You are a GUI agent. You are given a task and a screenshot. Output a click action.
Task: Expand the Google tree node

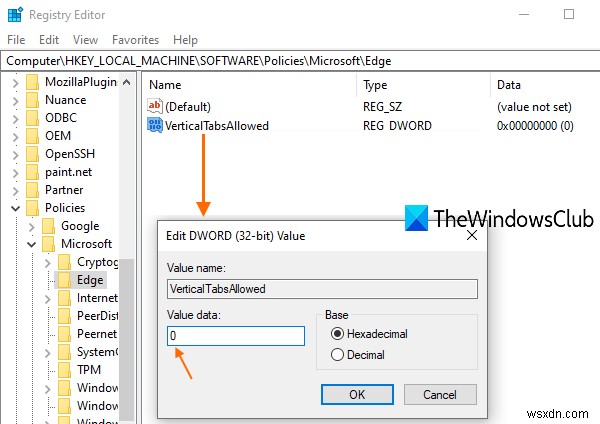[x=31, y=227]
